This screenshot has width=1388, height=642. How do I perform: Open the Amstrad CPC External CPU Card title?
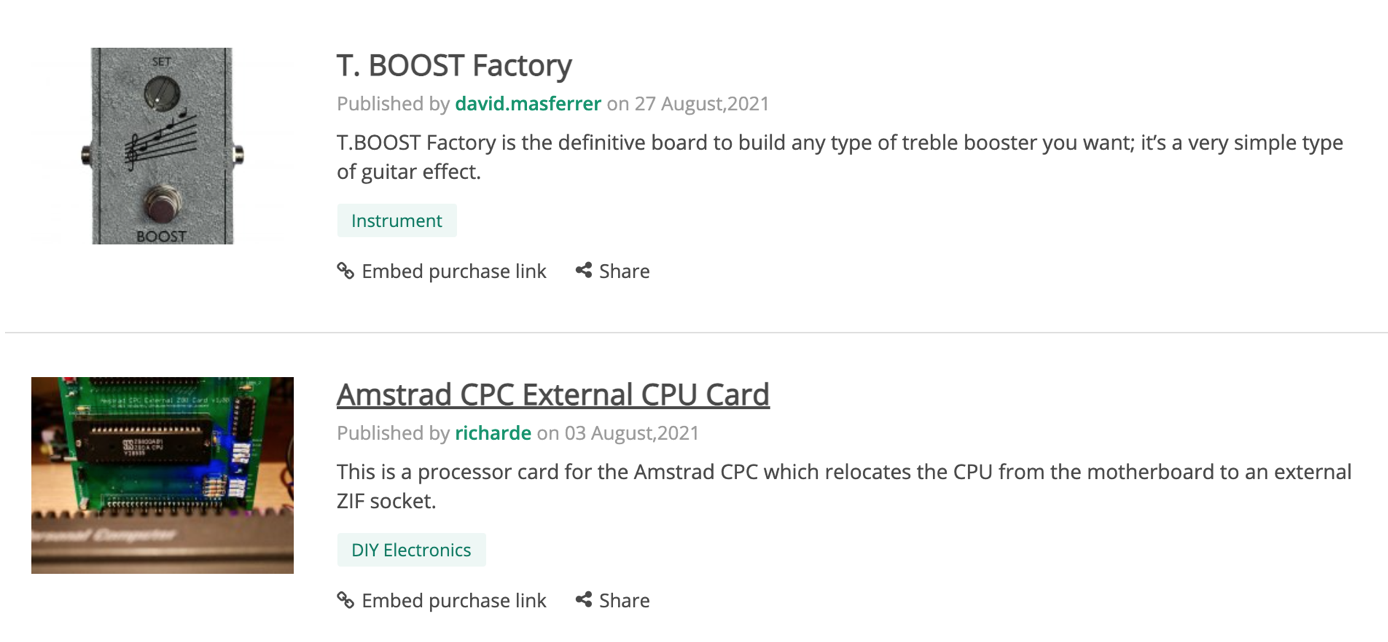(552, 394)
